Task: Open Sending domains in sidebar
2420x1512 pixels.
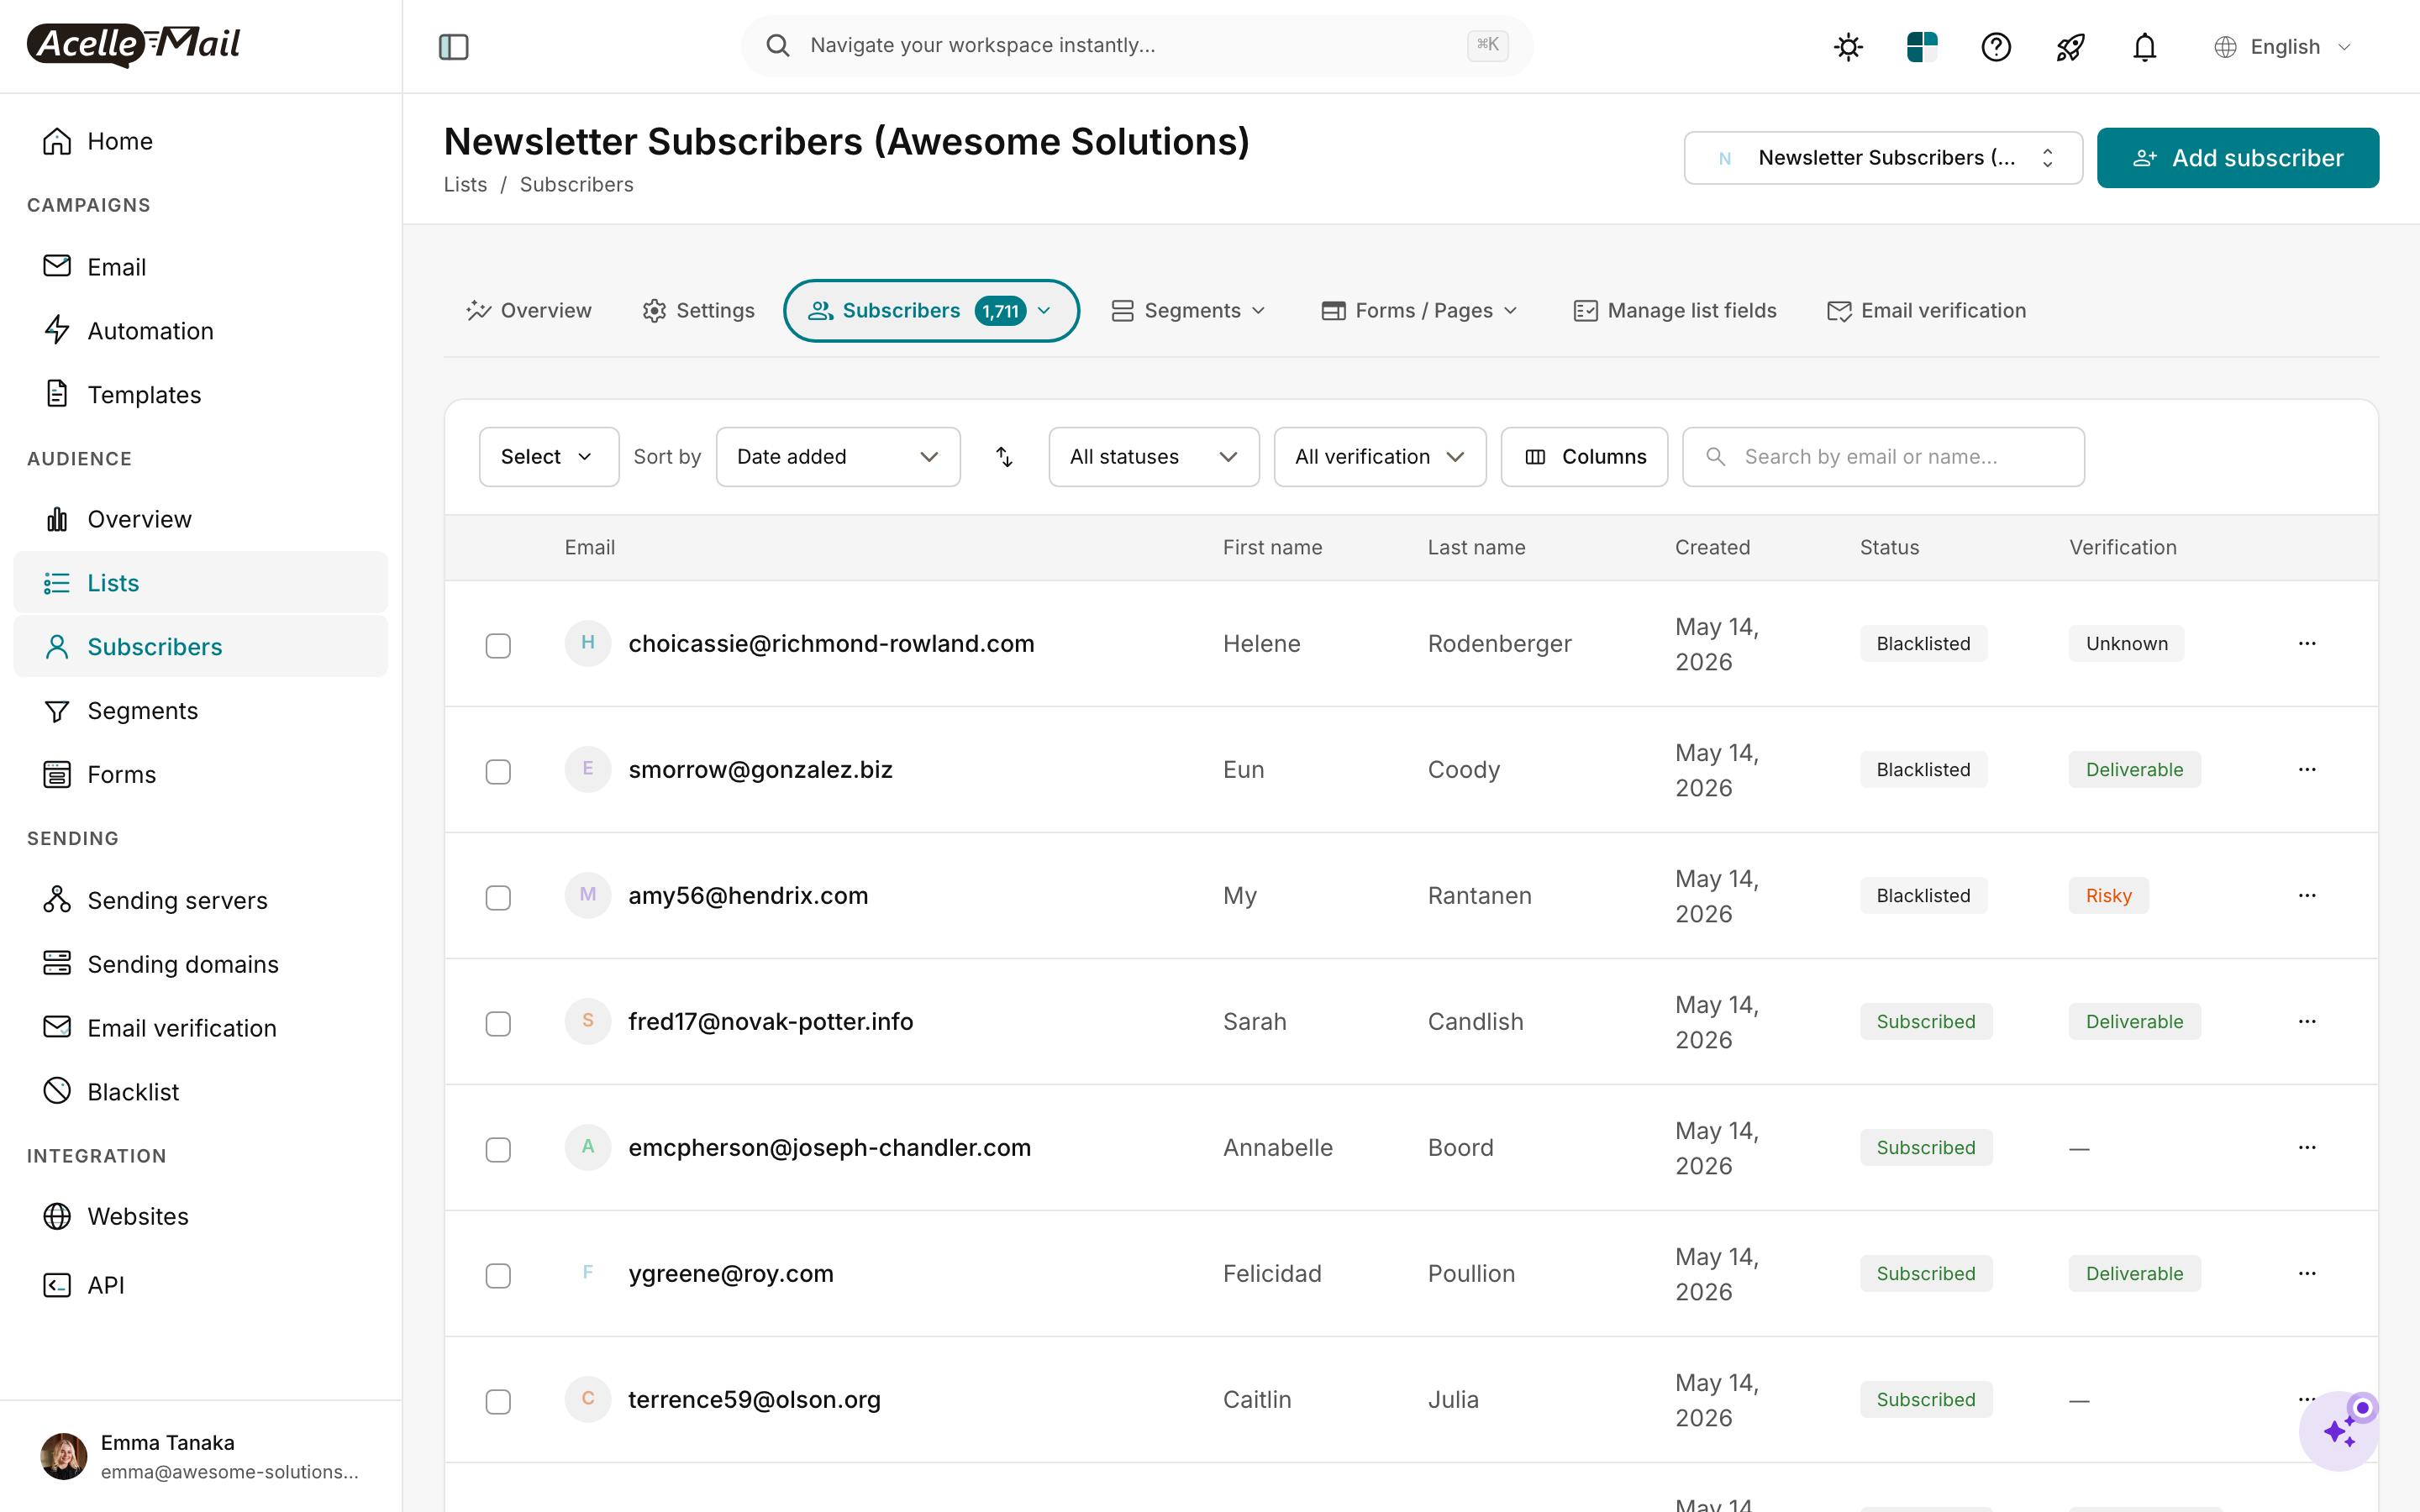Action: coord(200,965)
